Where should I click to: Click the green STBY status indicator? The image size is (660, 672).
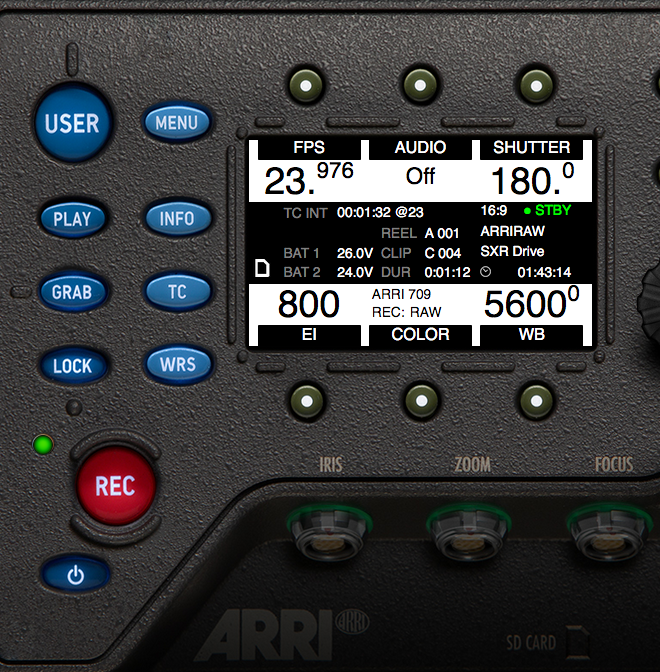(x=548, y=210)
